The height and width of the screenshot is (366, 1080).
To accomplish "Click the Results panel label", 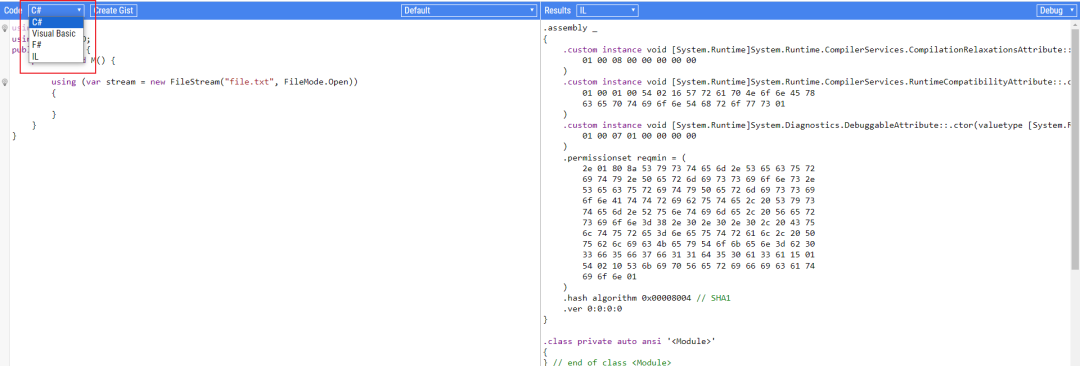I will pyautogui.click(x=558, y=10).
